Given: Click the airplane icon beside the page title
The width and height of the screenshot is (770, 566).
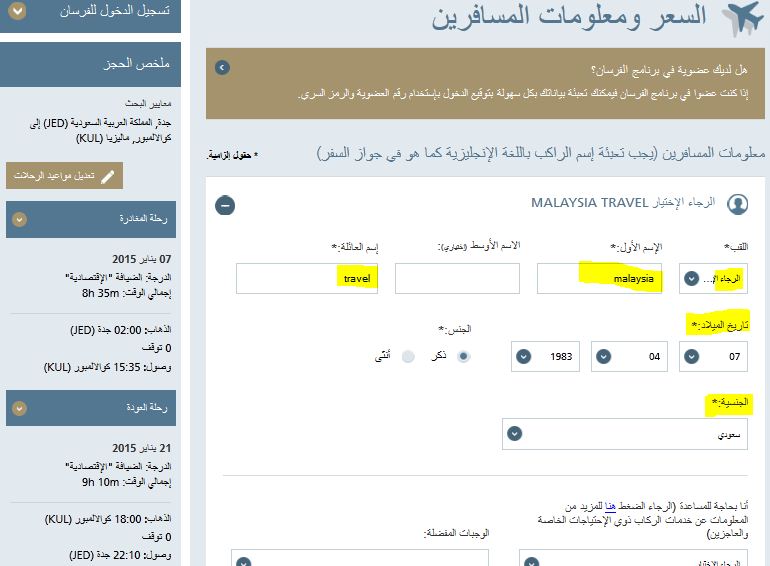Looking at the screenshot, I should [x=741, y=18].
